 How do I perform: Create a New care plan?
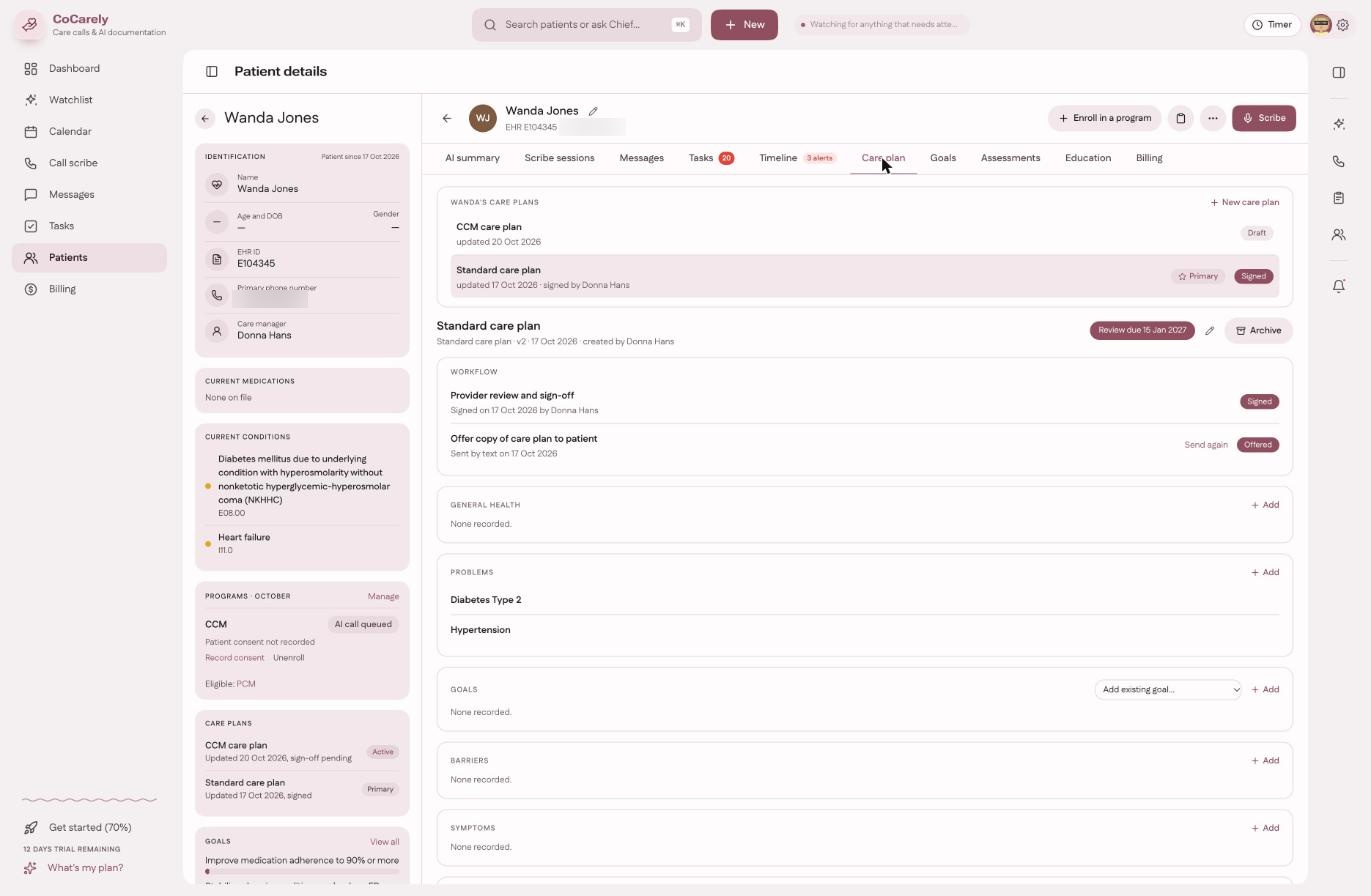point(1244,202)
